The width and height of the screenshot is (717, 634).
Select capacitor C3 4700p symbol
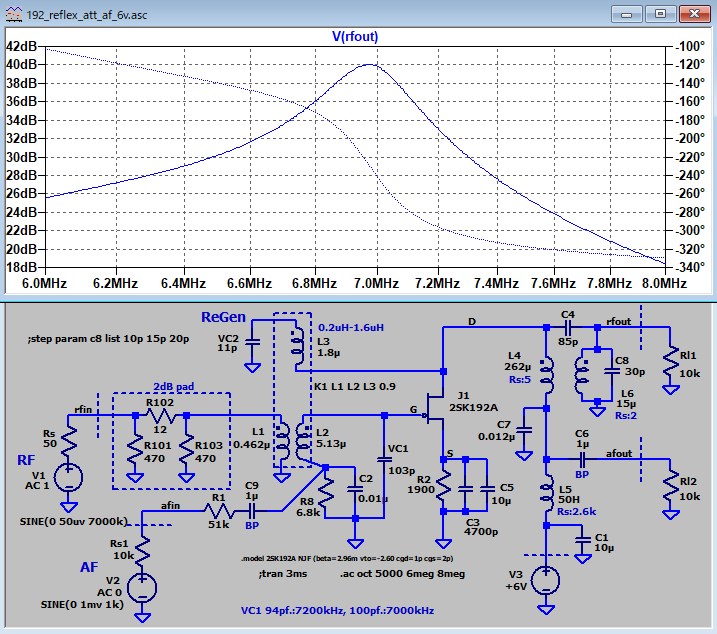click(x=465, y=489)
